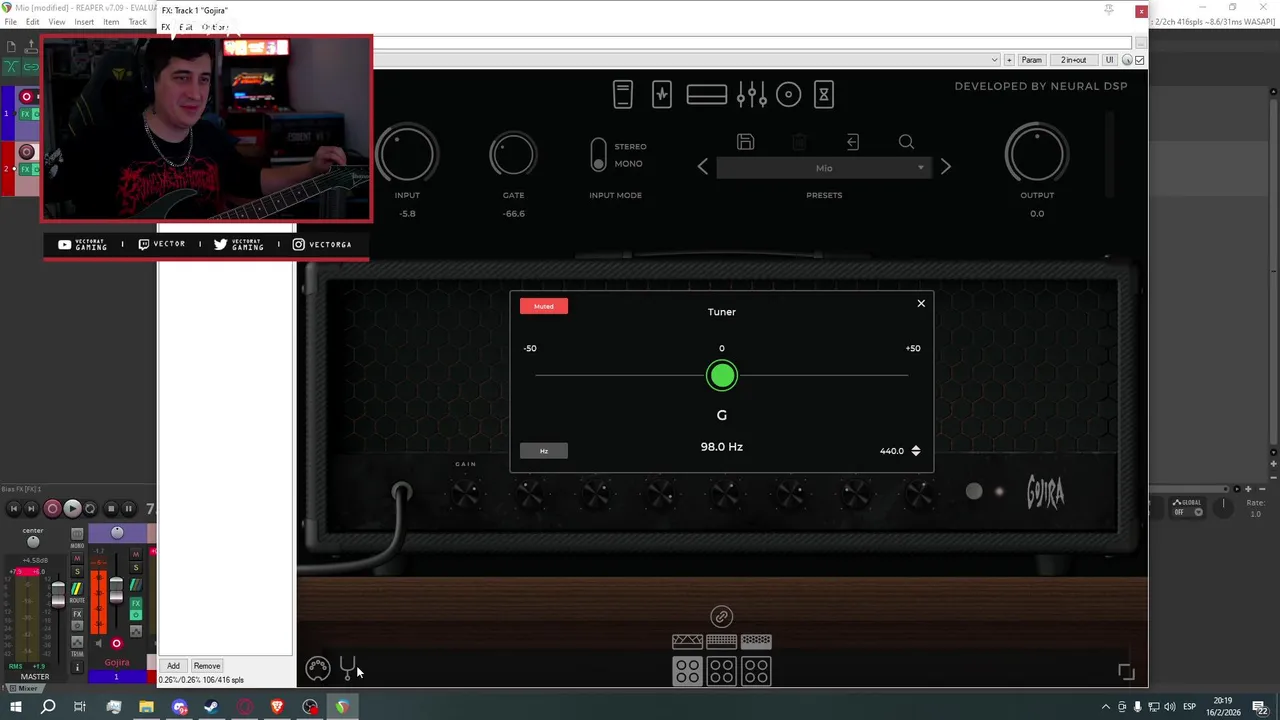Screen dimensions: 1280x720
Task: Select the second amp type thumbnail
Action: tap(721, 641)
